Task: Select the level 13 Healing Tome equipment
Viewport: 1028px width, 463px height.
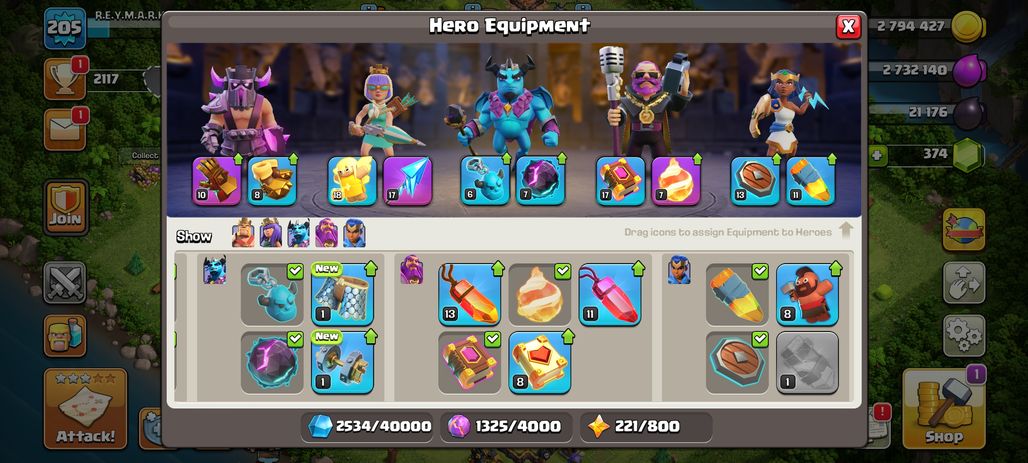Action: click(469, 294)
